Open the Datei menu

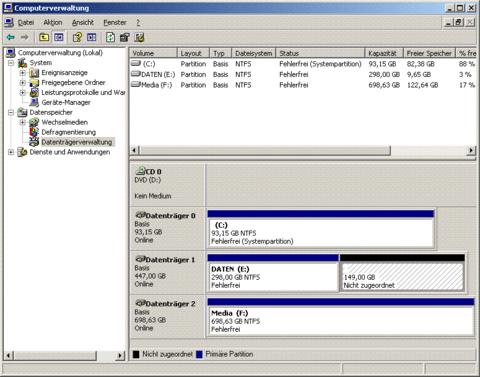tap(26, 22)
